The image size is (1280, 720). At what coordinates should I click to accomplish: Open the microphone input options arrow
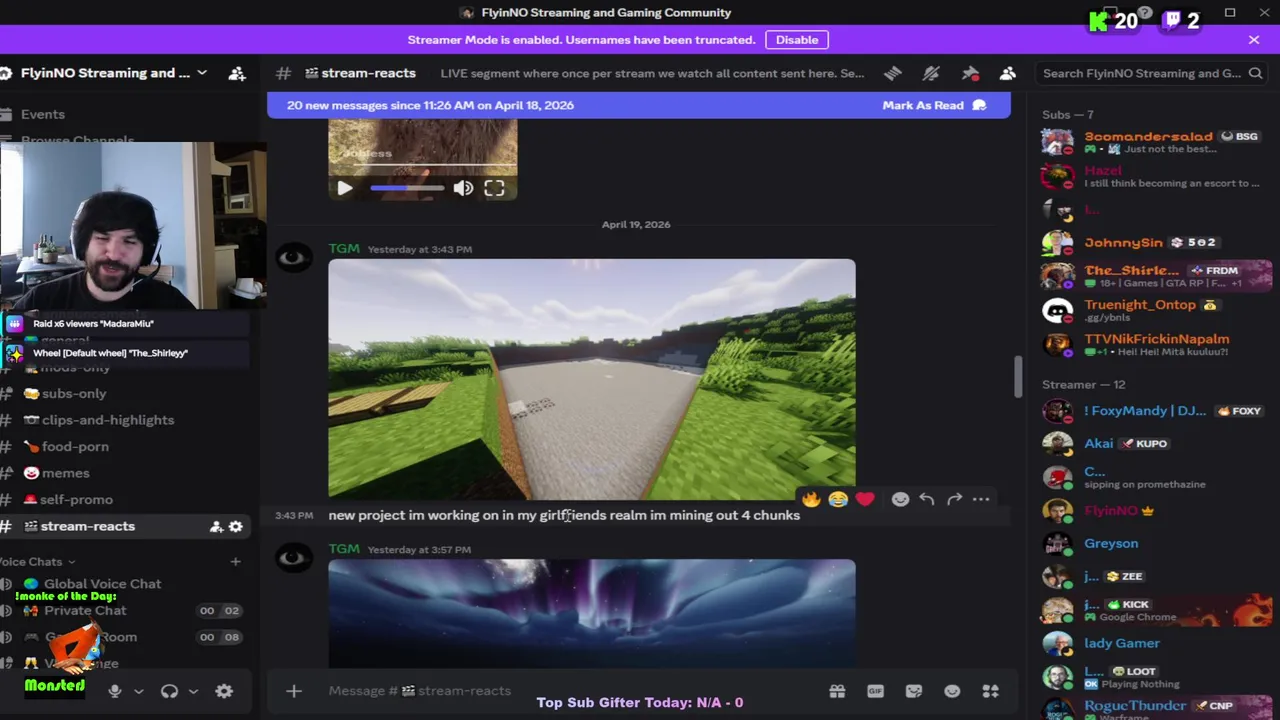point(139,691)
